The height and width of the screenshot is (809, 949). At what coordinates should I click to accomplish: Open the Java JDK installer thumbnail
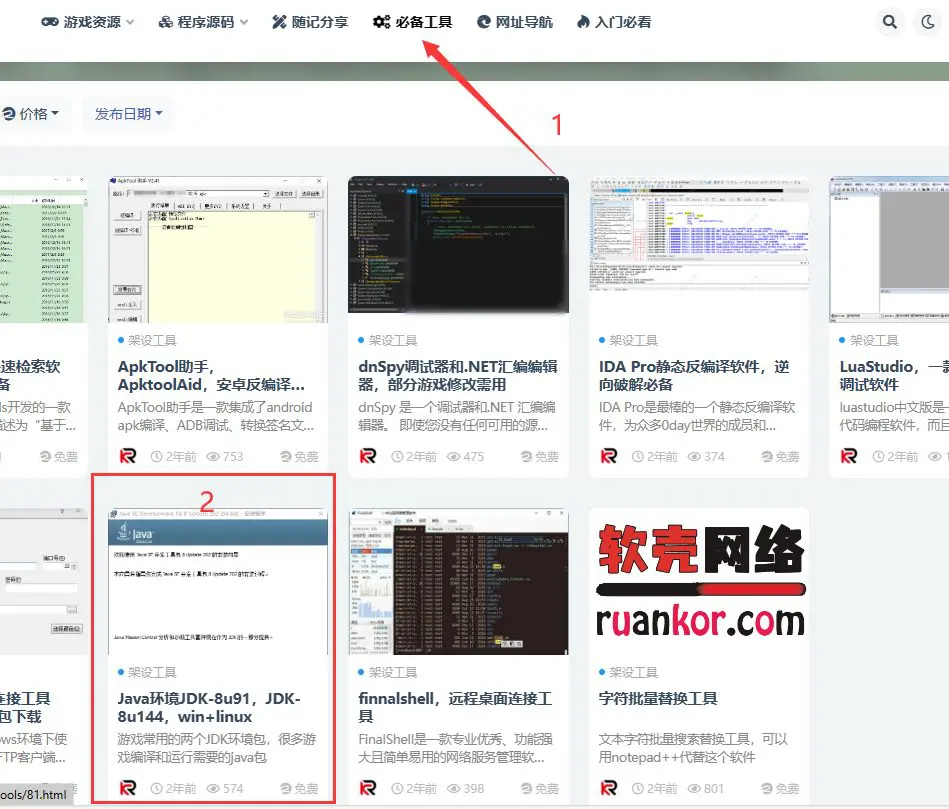click(x=218, y=582)
